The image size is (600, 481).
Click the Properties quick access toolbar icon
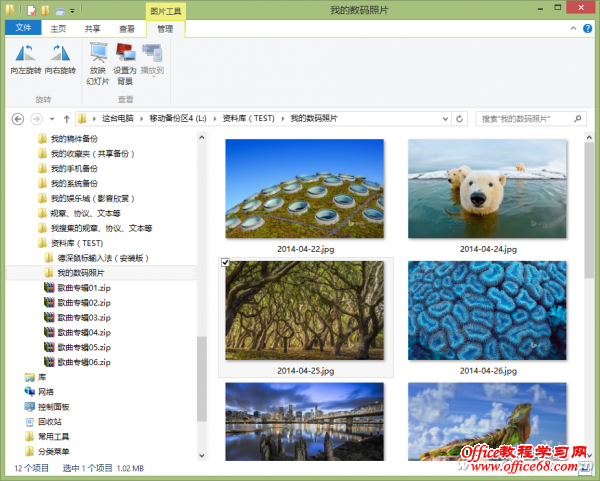point(32,11)
